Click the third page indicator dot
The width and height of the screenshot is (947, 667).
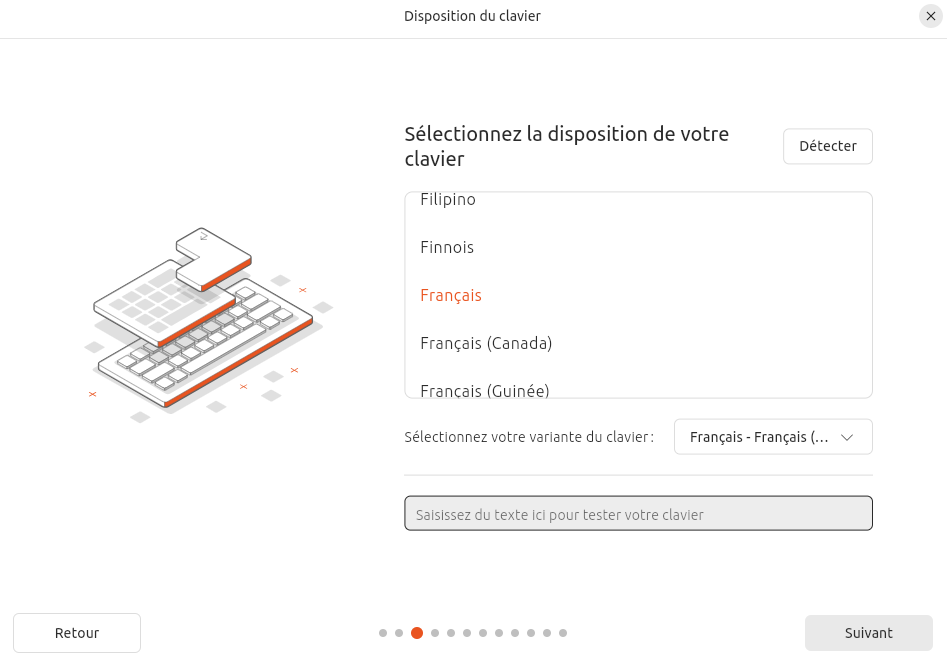416,633
